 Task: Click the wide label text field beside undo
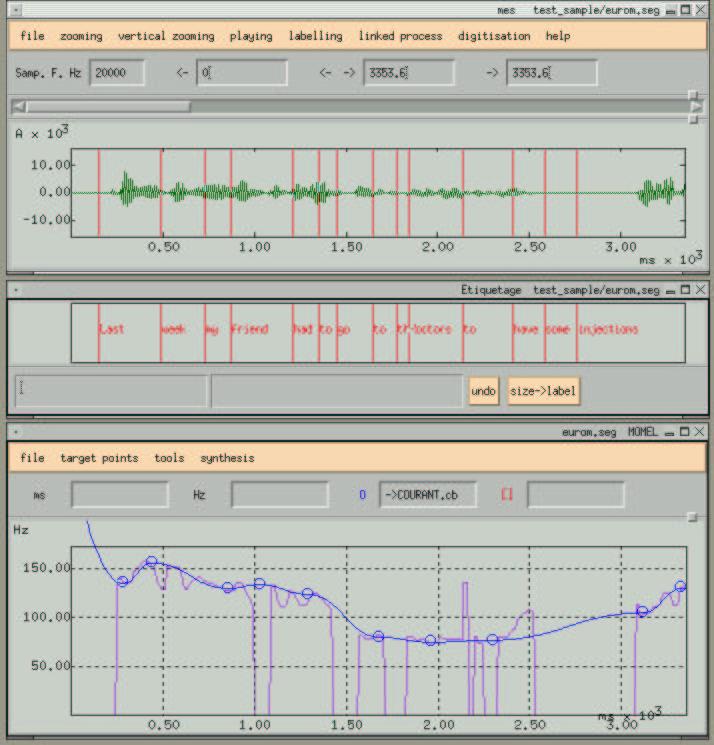337,391
